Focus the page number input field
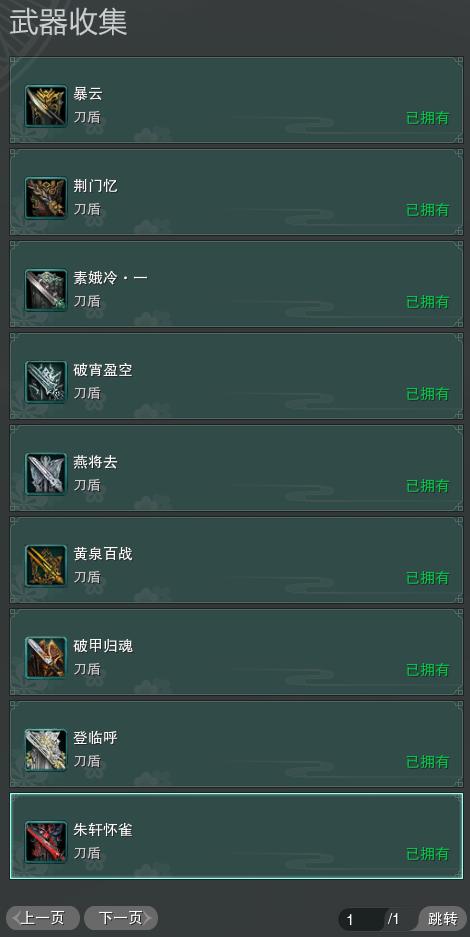This screenshot has height=937, width=470. click(x=361, y=919)
